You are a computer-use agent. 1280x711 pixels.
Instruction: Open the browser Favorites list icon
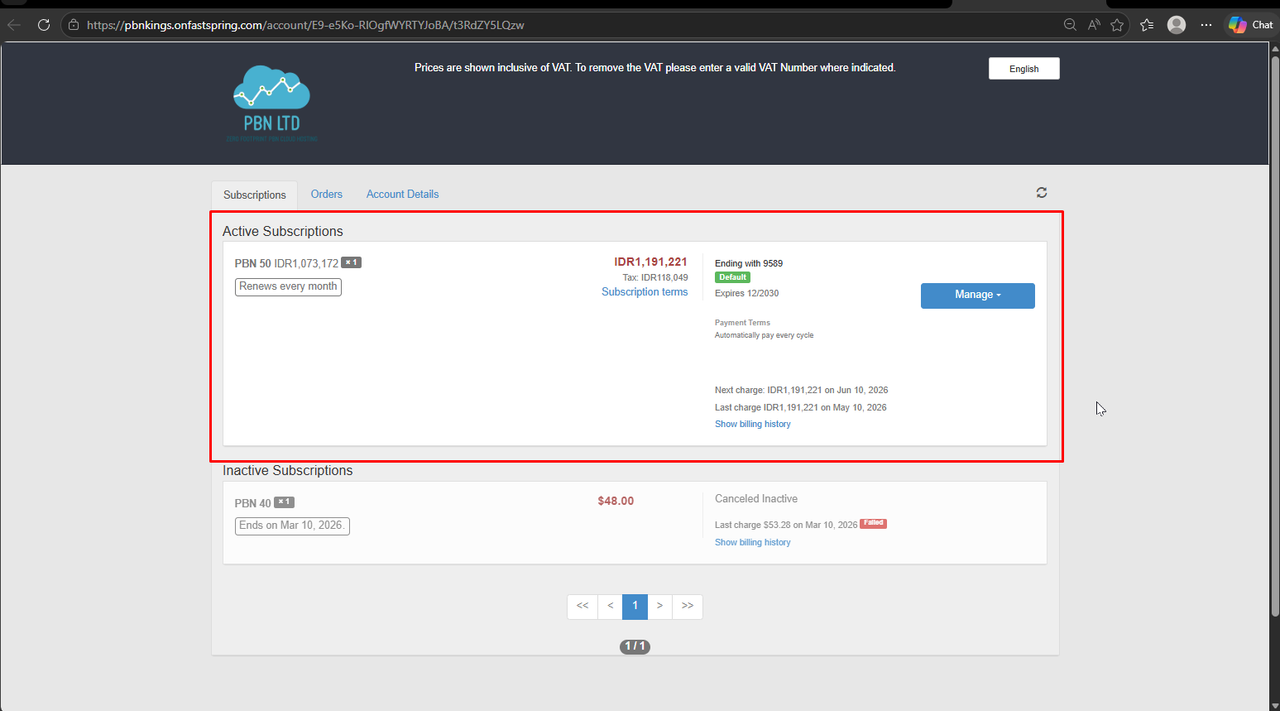[1147, 25]
